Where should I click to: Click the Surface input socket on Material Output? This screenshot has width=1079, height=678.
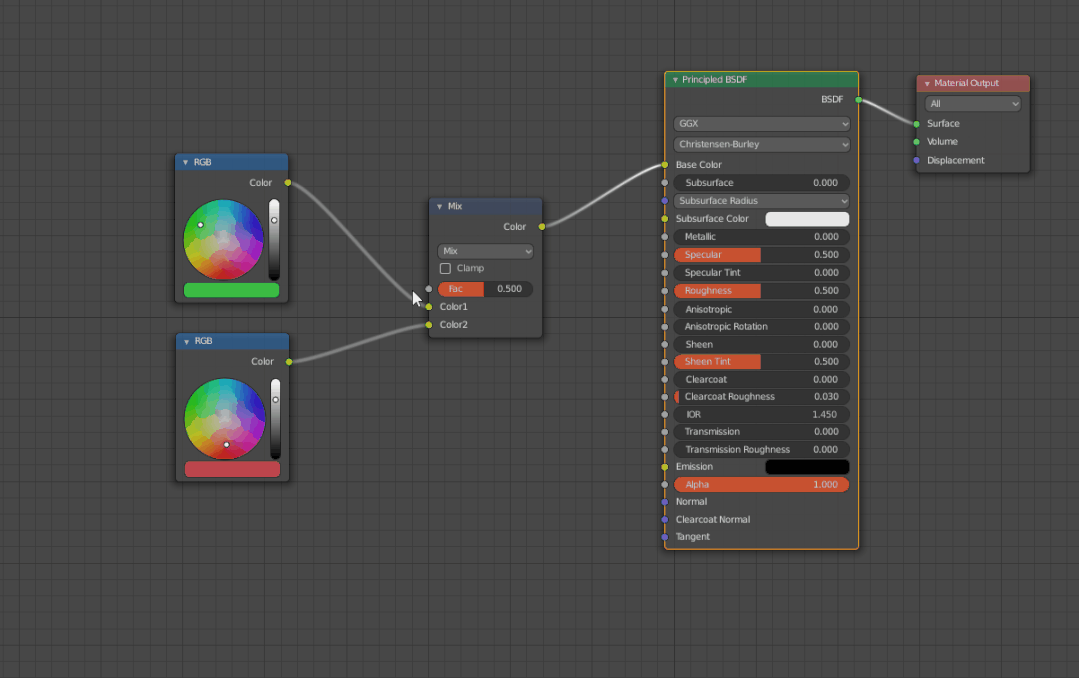click(917, 124)
